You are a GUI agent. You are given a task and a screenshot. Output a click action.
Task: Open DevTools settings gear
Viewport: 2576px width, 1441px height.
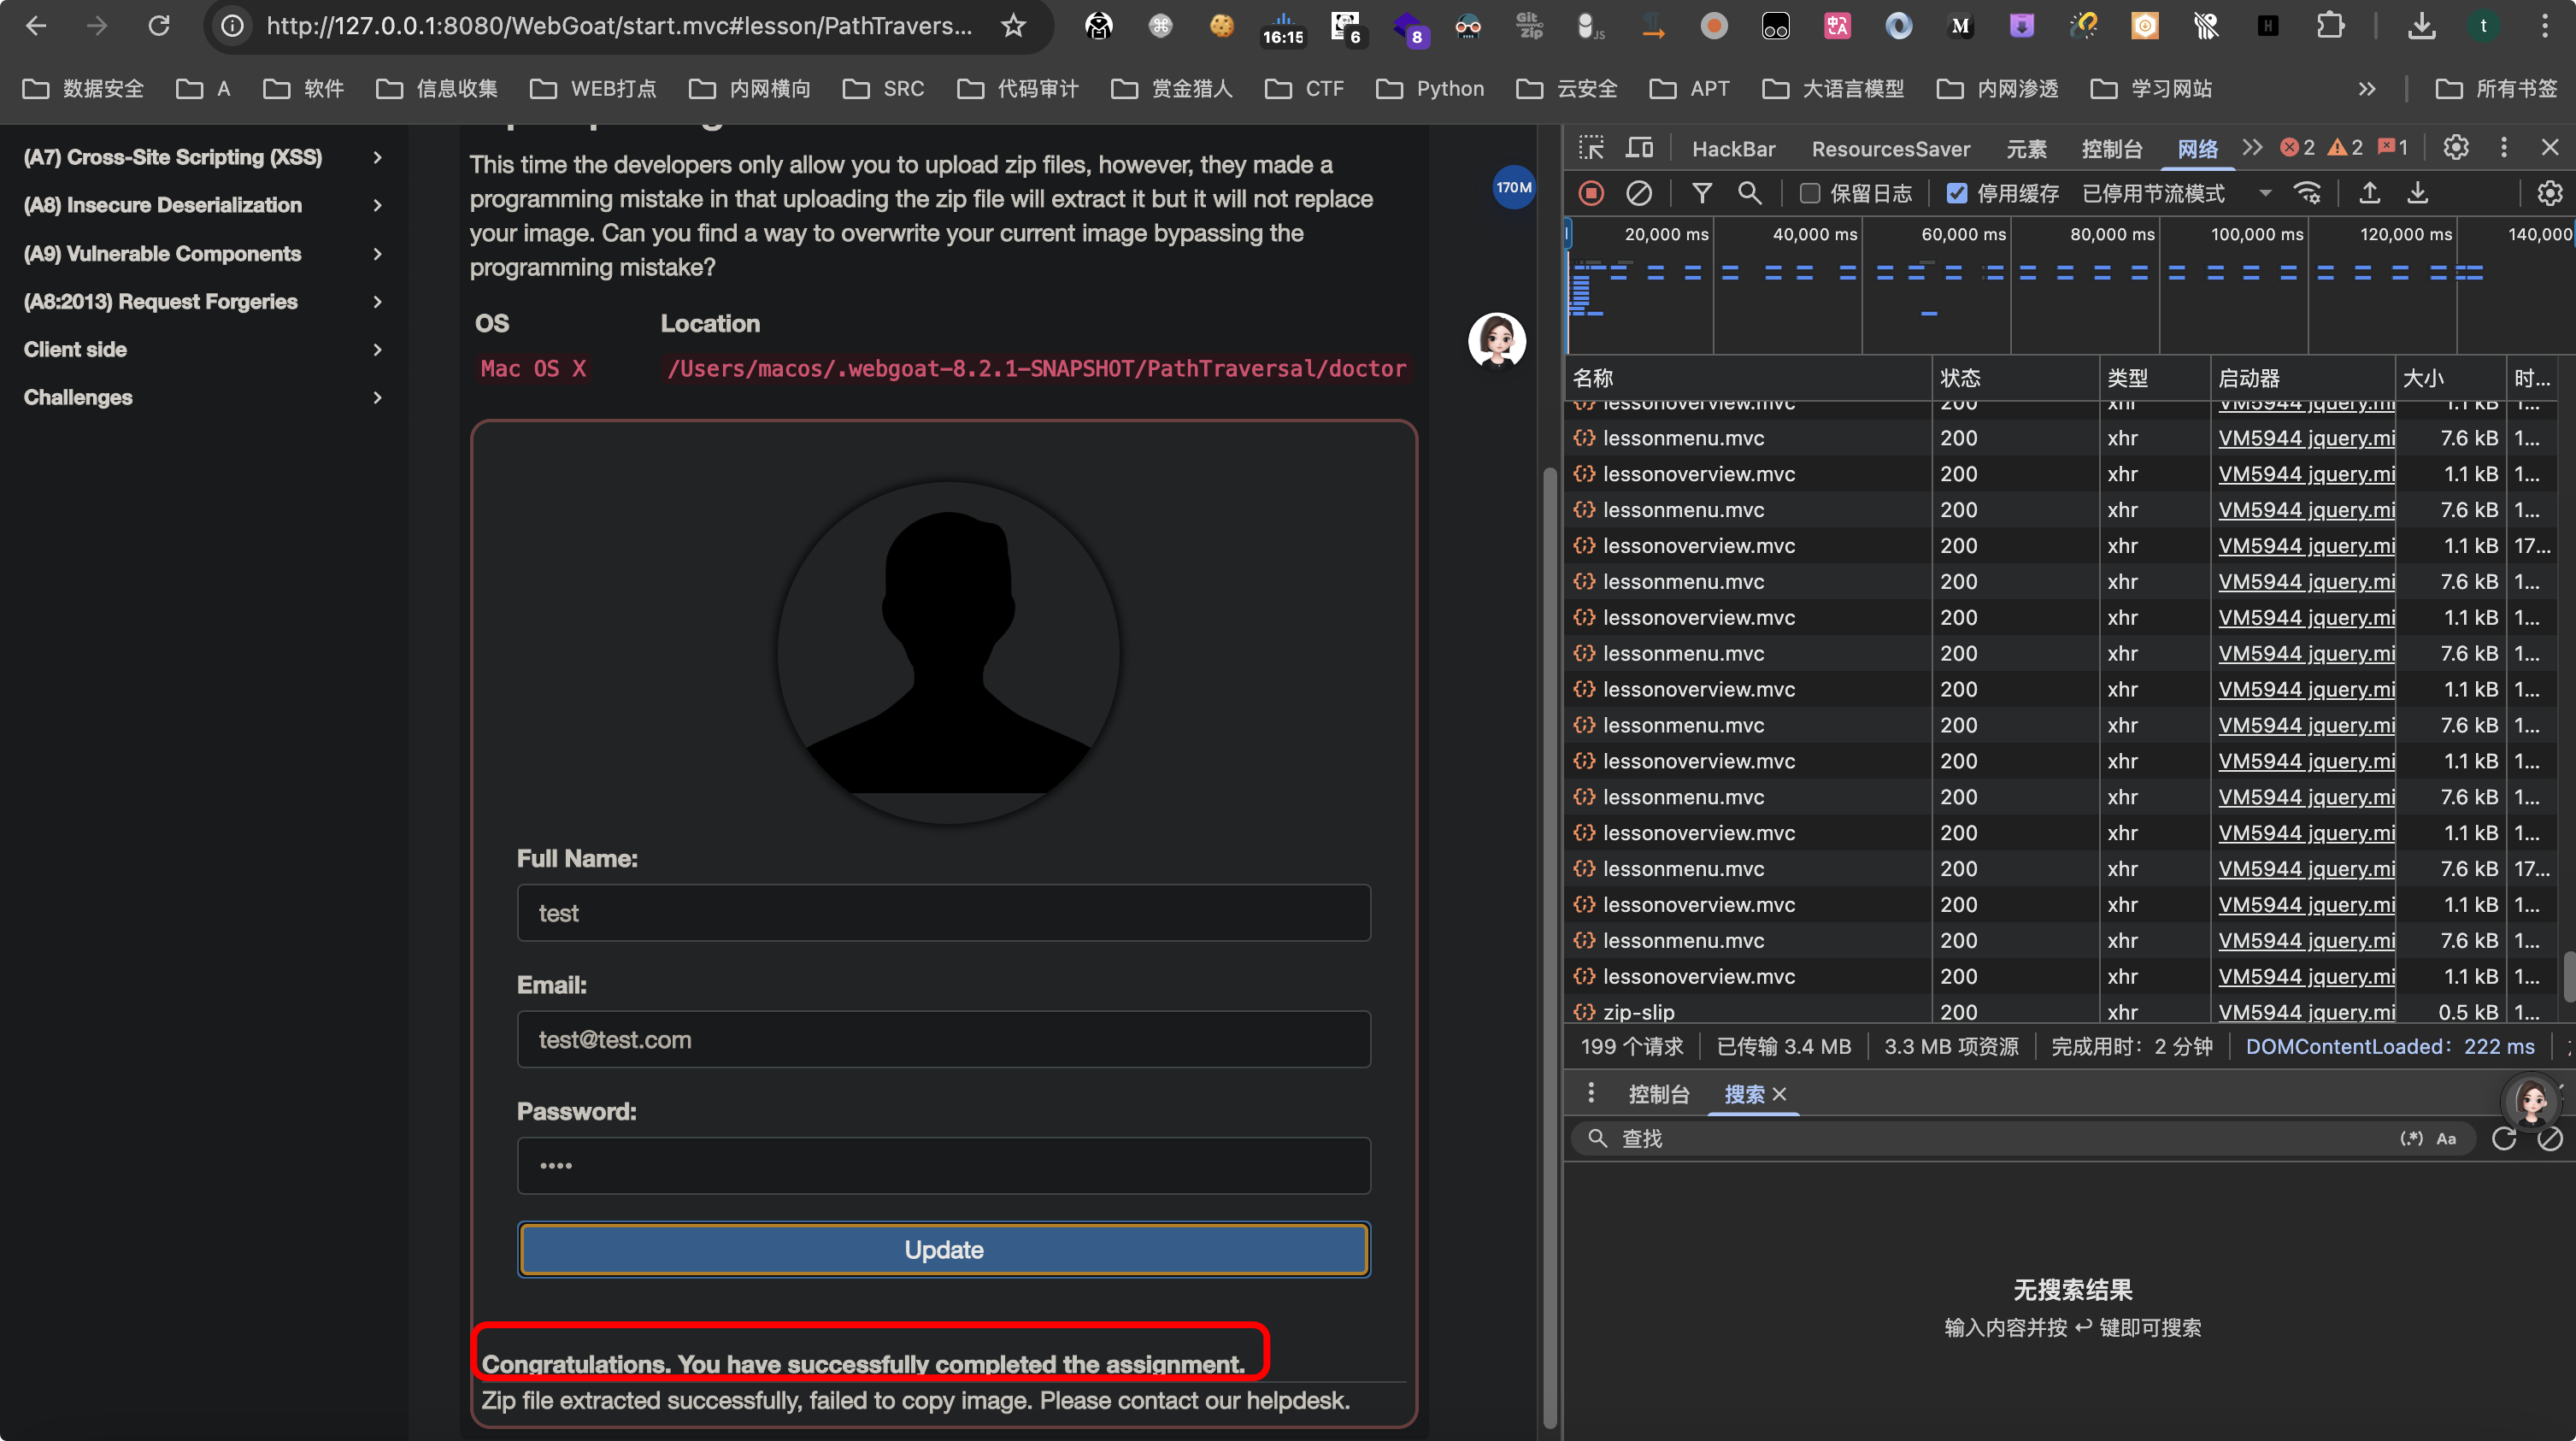[x=2455, y=148]
